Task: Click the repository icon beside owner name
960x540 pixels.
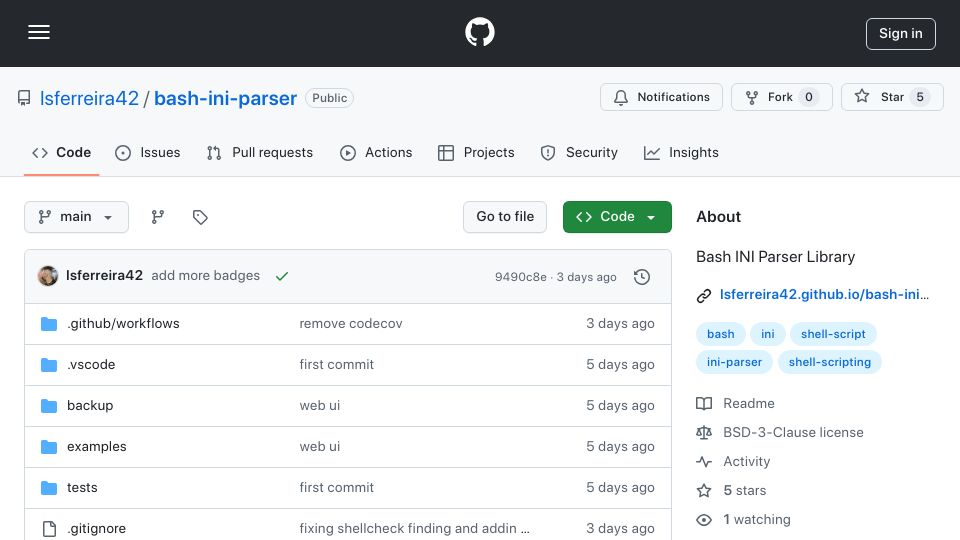Action: tap(24, 98)
